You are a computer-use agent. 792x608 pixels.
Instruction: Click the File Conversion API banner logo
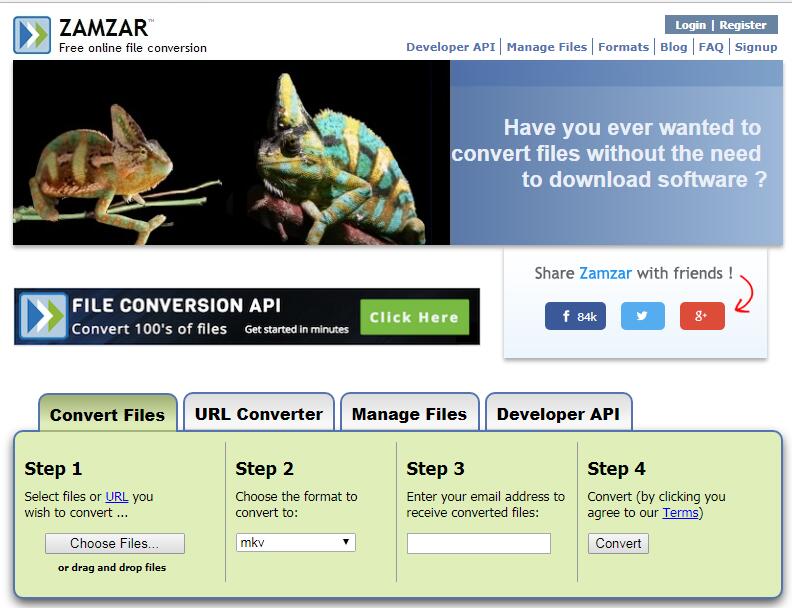tap(43, 316)
